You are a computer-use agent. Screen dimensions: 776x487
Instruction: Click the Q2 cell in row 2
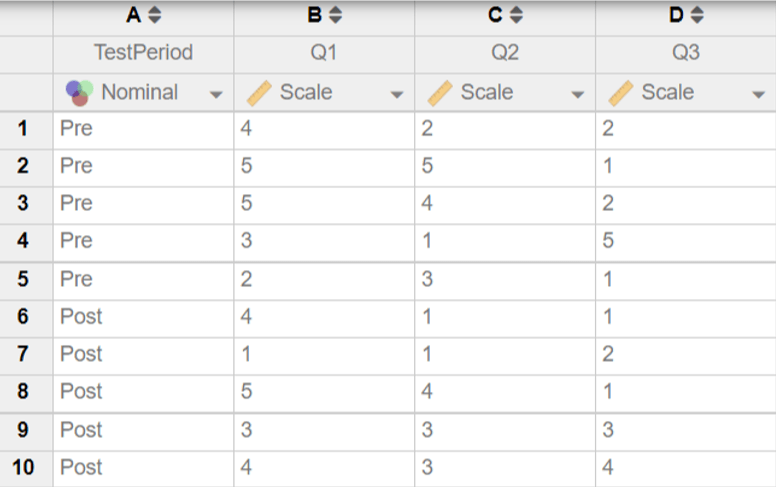[504, 165]
